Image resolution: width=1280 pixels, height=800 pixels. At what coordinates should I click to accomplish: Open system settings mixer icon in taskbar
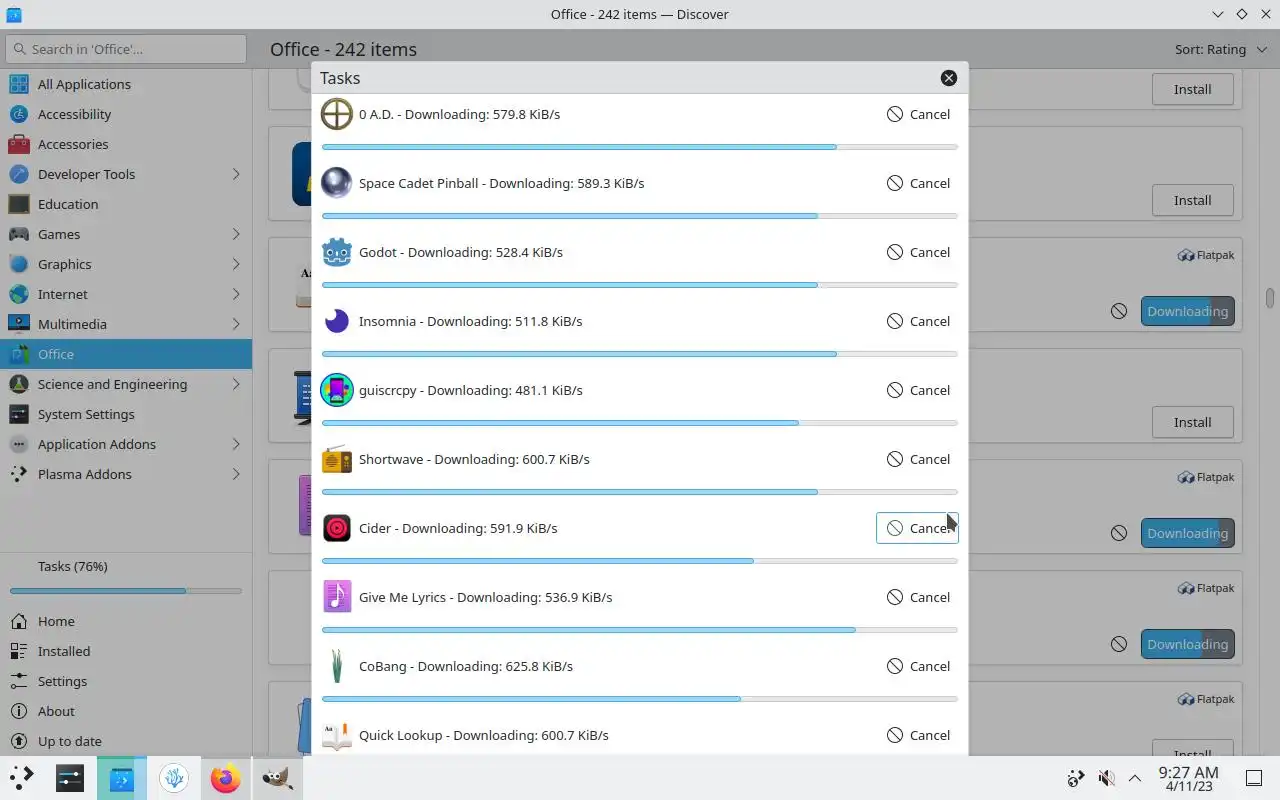[70, 778]
